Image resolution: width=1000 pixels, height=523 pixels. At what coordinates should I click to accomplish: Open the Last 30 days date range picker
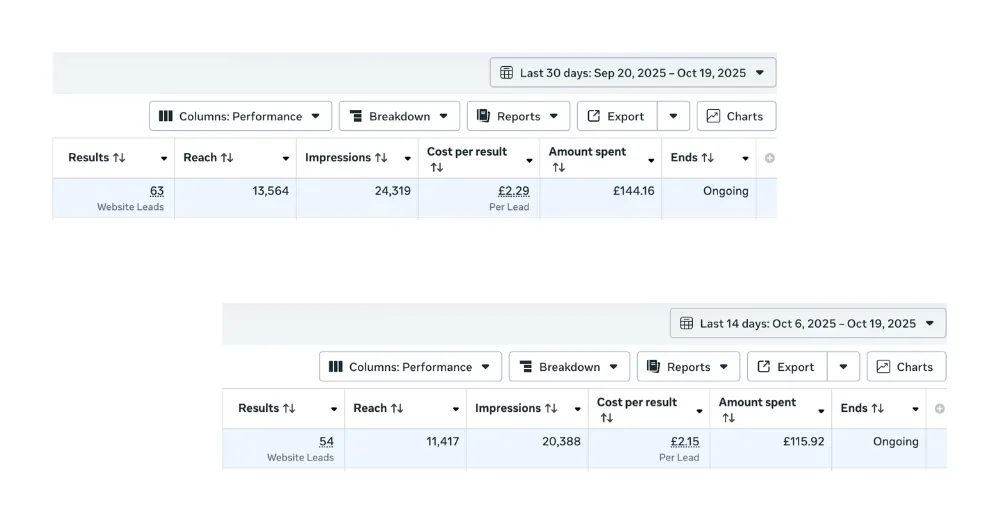(632, 73)
